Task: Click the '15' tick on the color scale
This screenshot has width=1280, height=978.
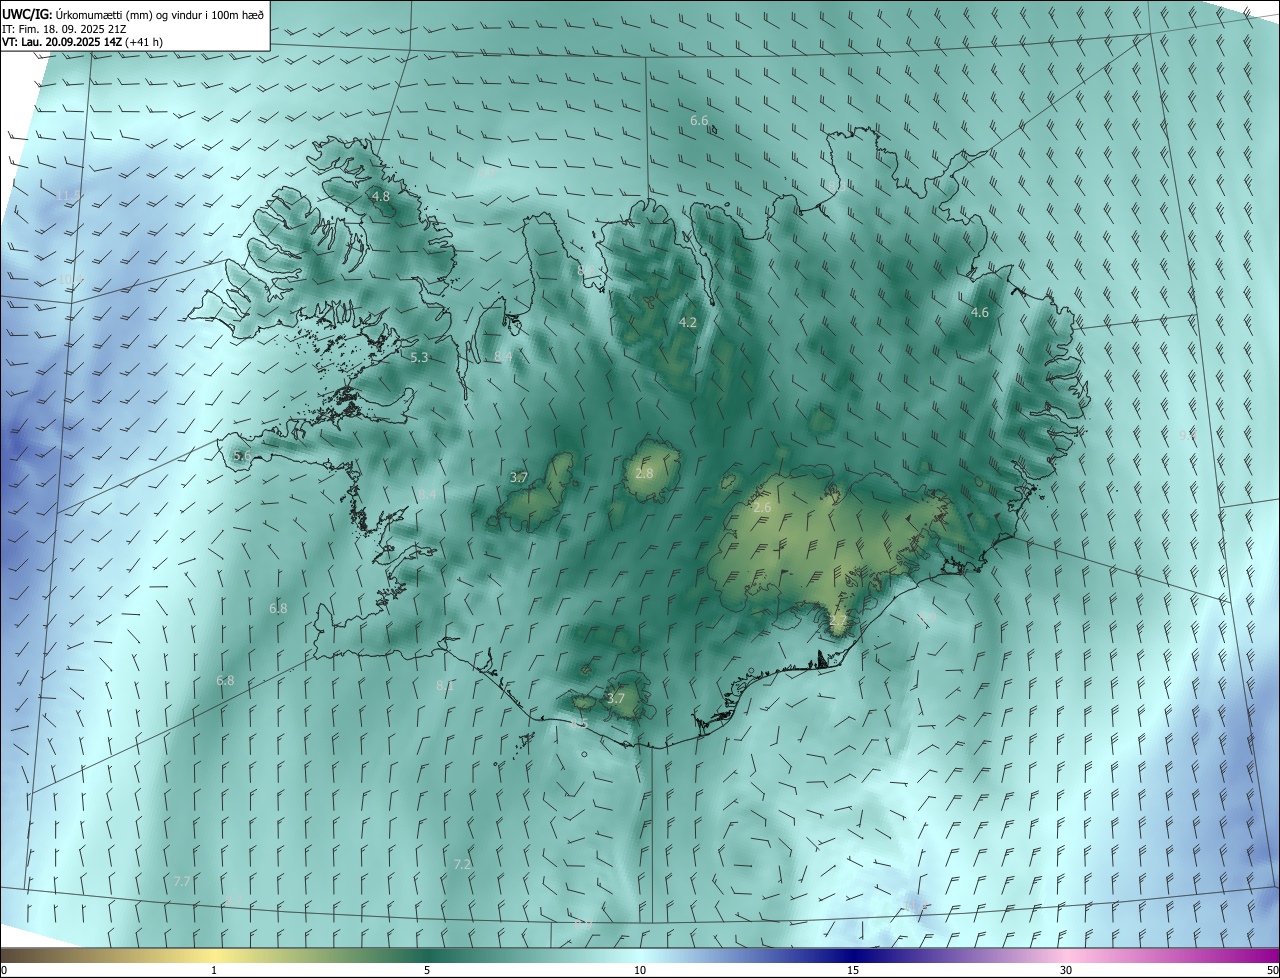Action: 853,971
